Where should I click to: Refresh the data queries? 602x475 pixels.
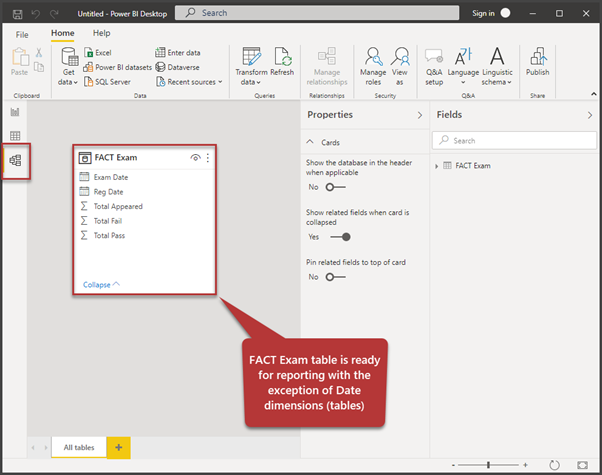(282, 61)
